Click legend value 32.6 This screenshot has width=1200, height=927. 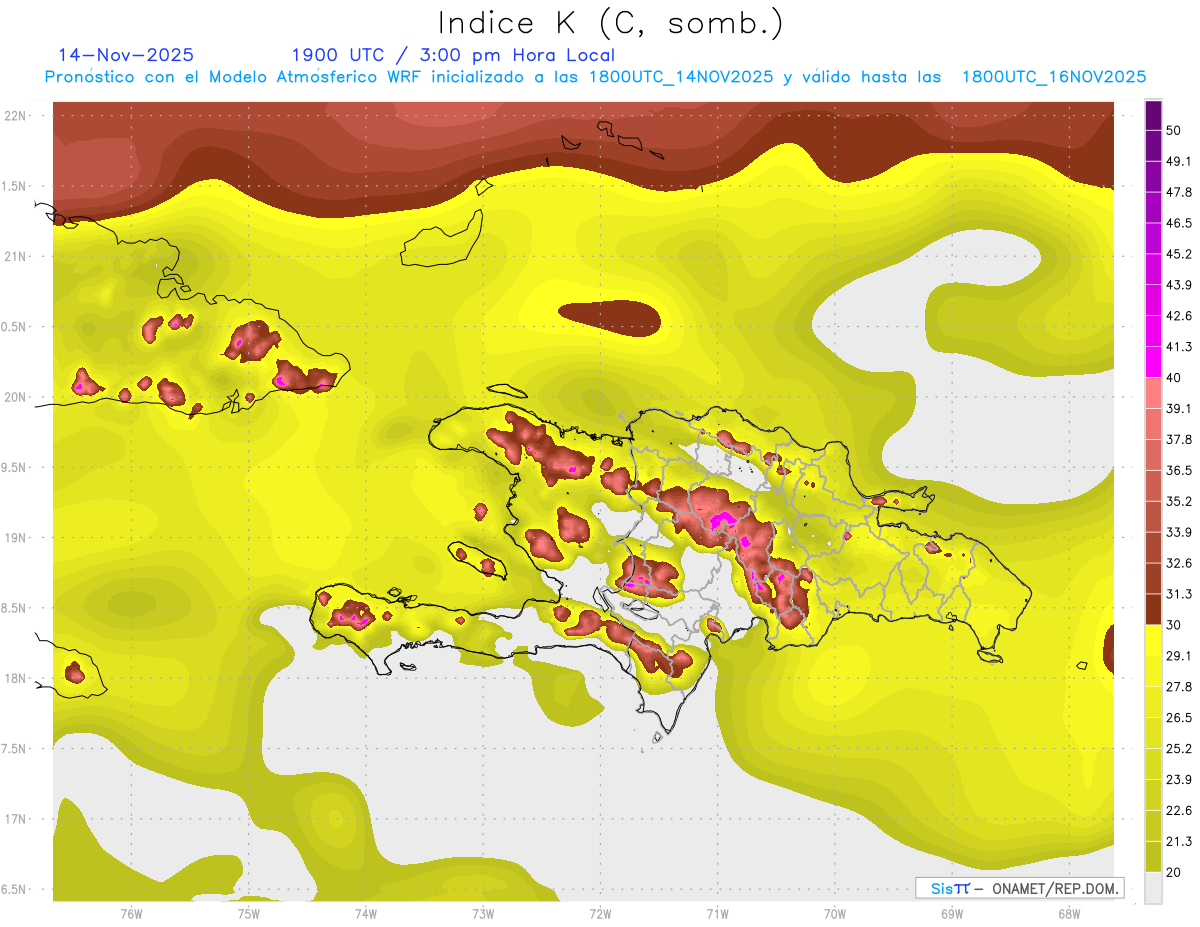[1179, 563]
